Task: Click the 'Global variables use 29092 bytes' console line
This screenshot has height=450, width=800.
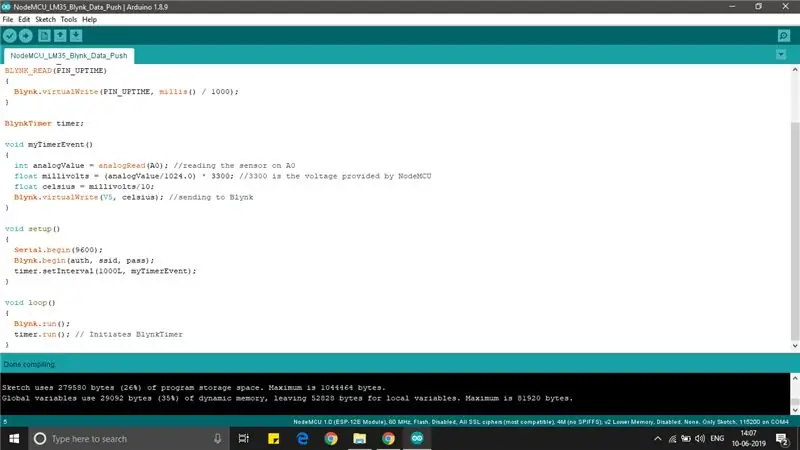Action: 287,398
